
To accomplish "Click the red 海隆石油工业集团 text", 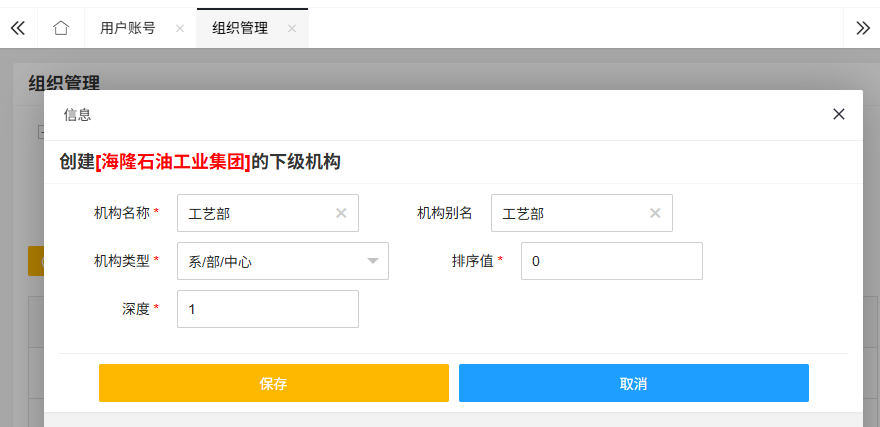I will click(173, 162).
